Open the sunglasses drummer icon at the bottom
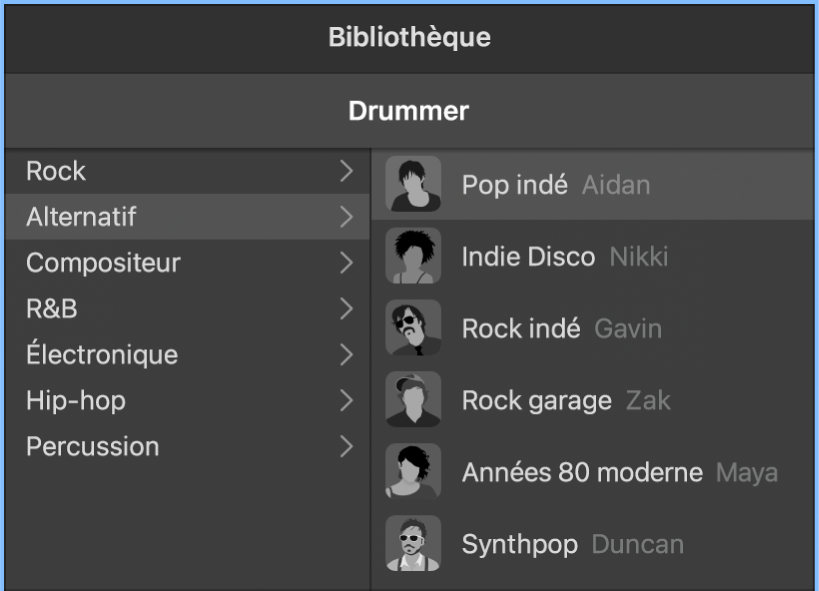This screenshot has height=591, width=819. click(414, 543)
